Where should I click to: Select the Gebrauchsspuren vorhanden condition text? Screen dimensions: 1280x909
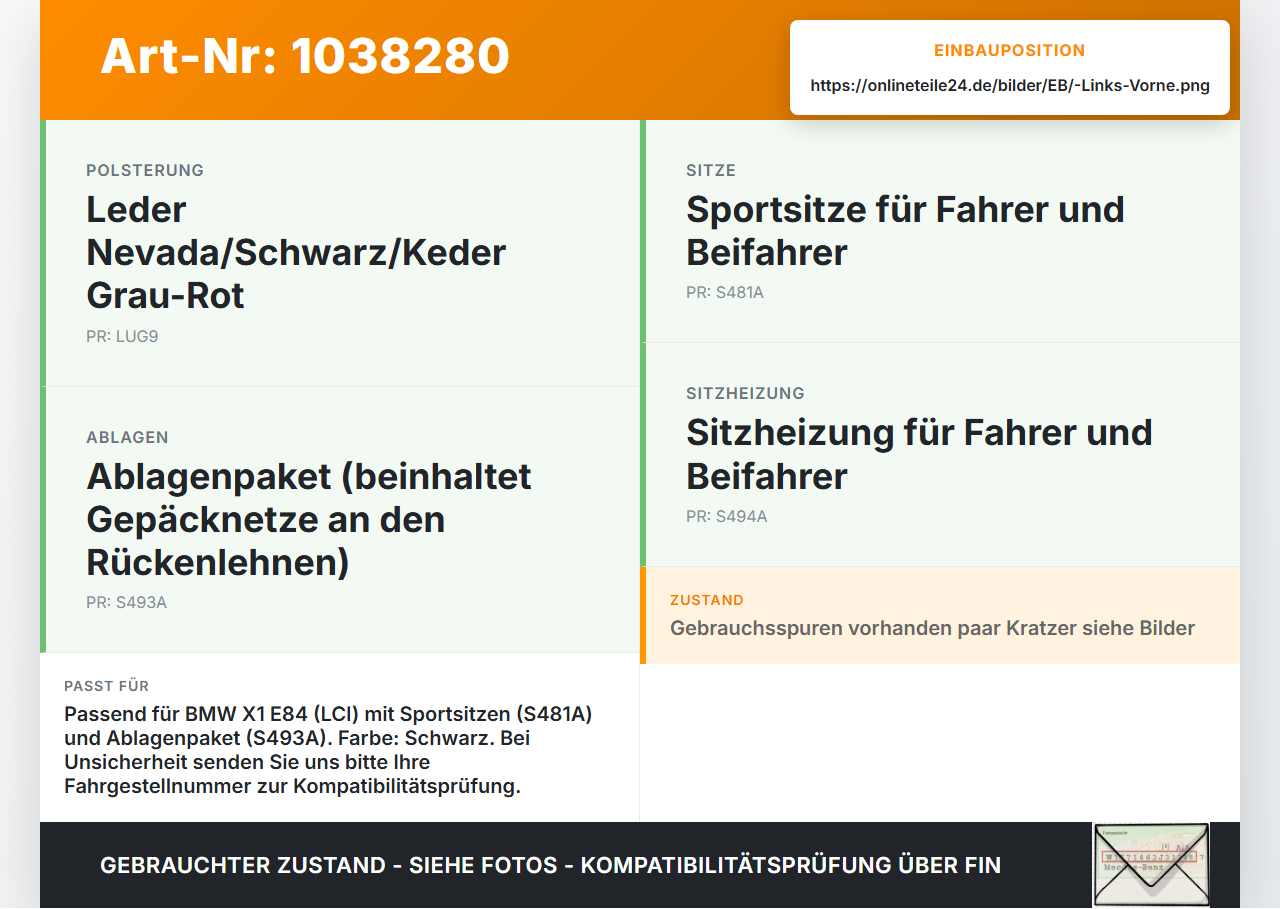click(x=932, y=629)
